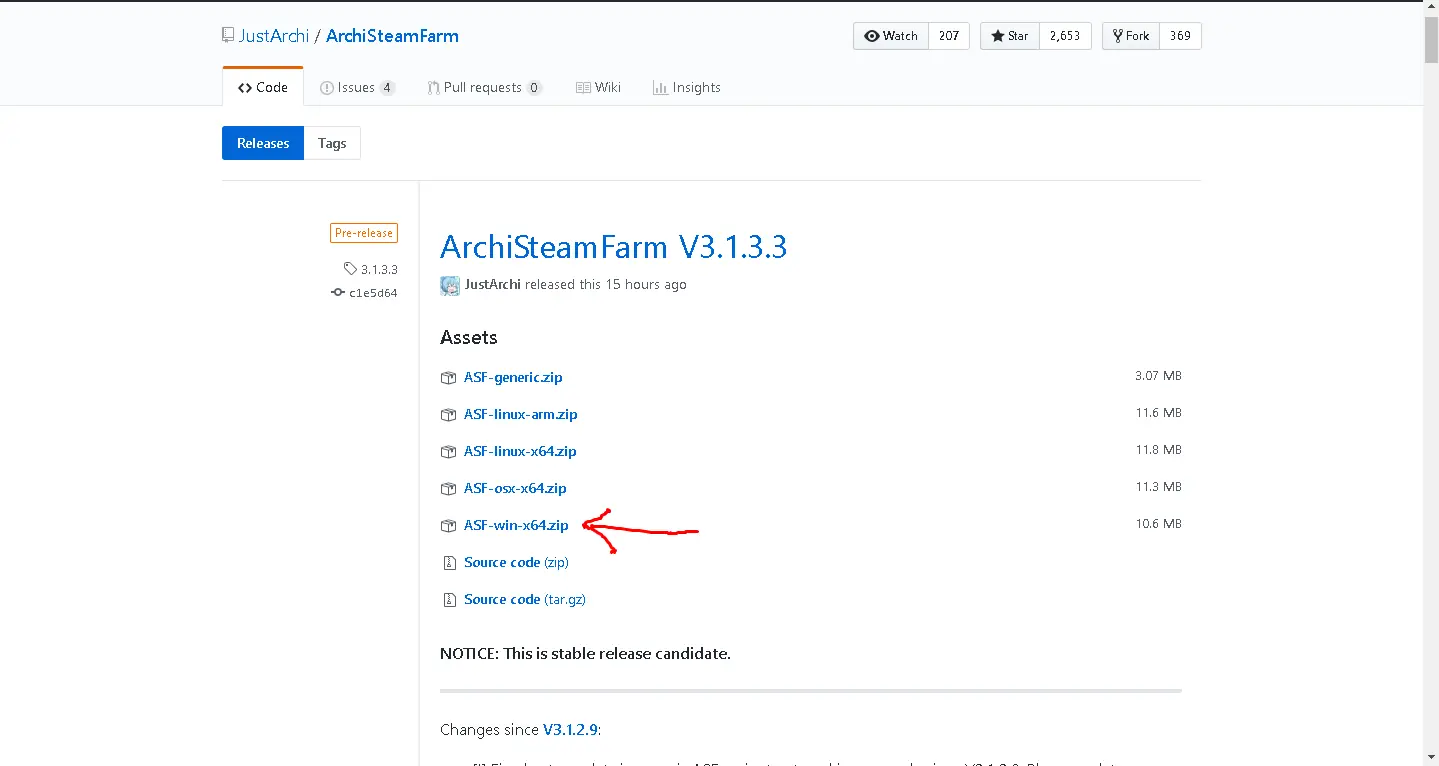1439x766 pixels.
Task: Click the 10.6 MB file size
Action: coord(1159,525)
